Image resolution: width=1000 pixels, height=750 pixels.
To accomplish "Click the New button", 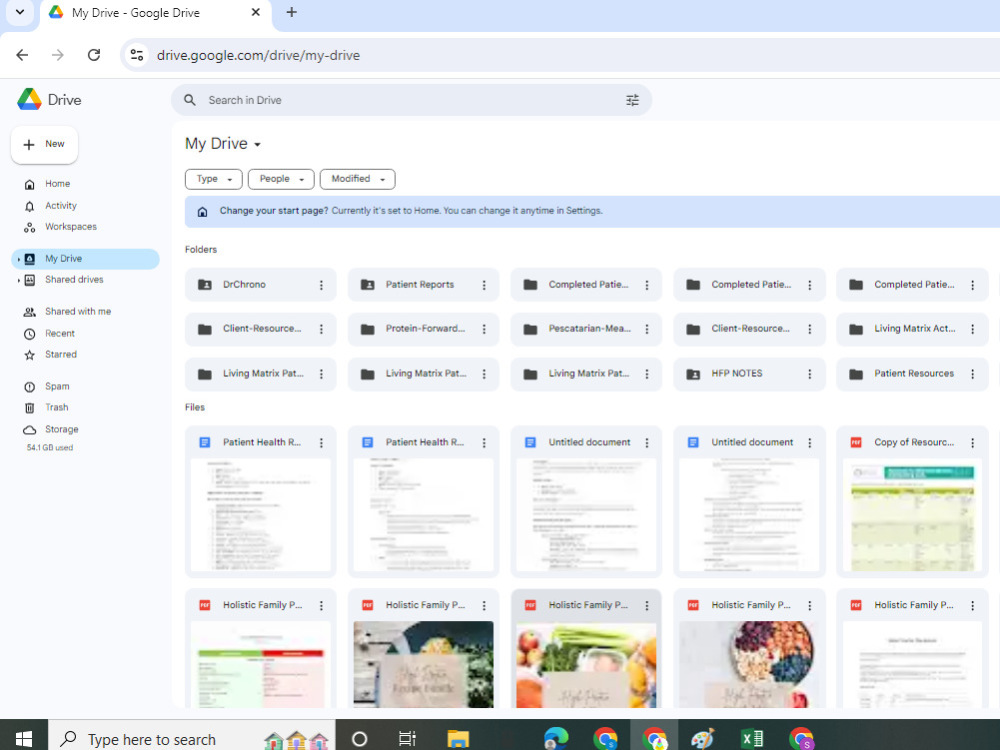I will coord(45,145).
